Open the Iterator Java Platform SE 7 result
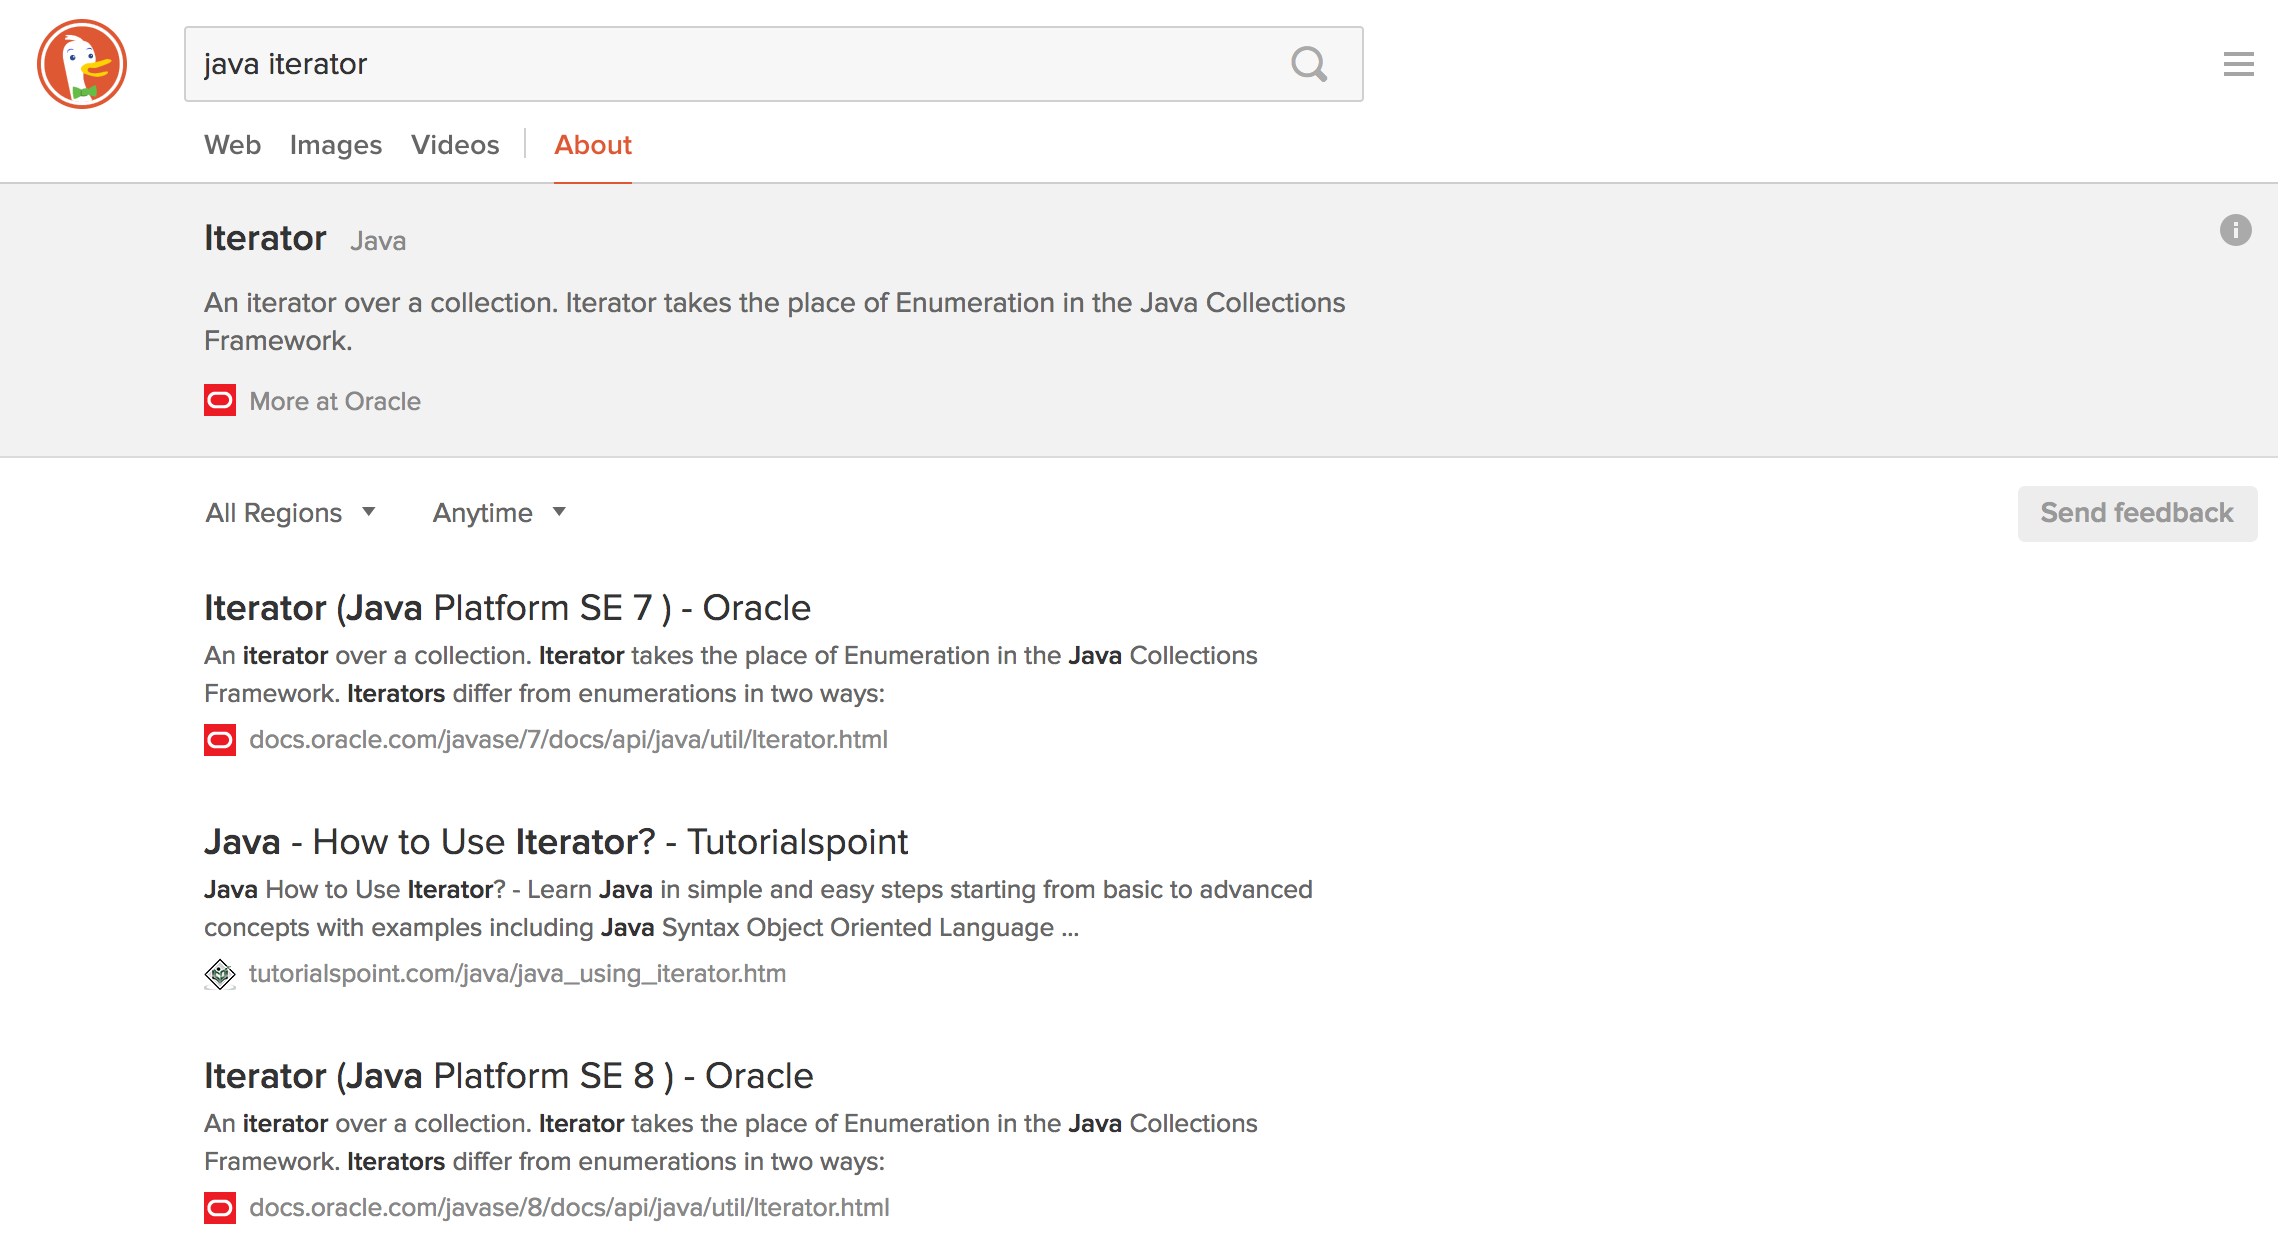Image resolution: width=2278 pixels, height=1248 pixels. pos(507,607)
